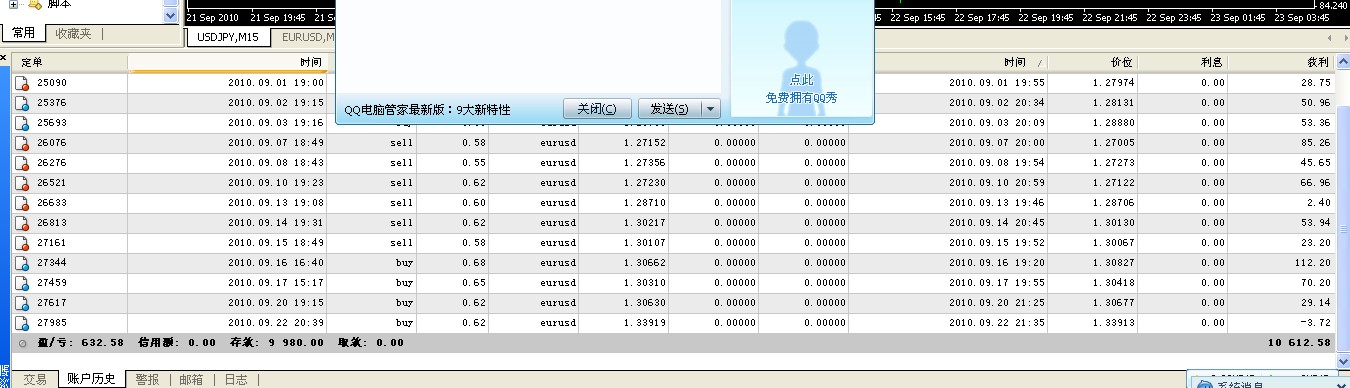The image size is (1350, 388).
Task: Sort by the close 时间 column header
Action: pos(948,63)
